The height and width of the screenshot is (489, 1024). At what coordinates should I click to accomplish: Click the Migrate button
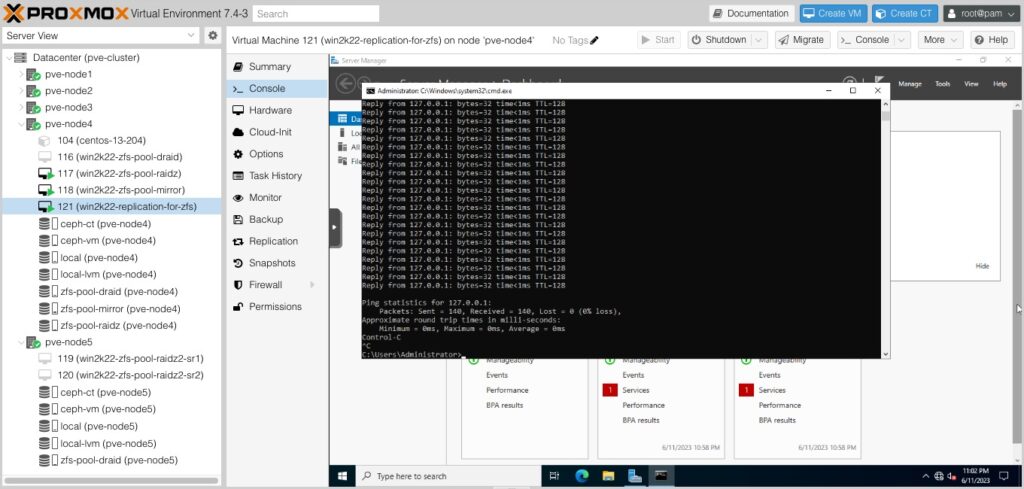tap(803, 40)
